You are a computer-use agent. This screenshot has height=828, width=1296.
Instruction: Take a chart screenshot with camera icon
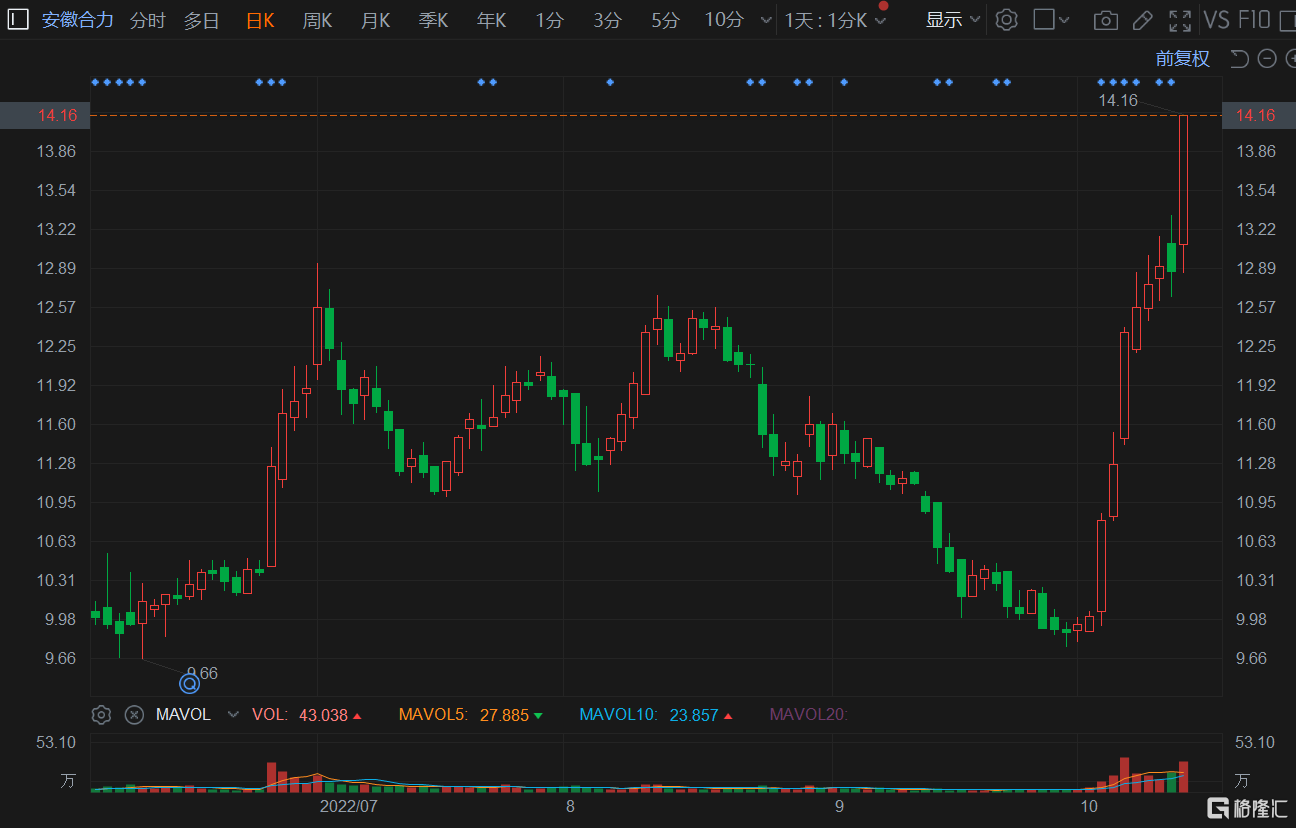pyautogui.click(x=1105, y=20)
